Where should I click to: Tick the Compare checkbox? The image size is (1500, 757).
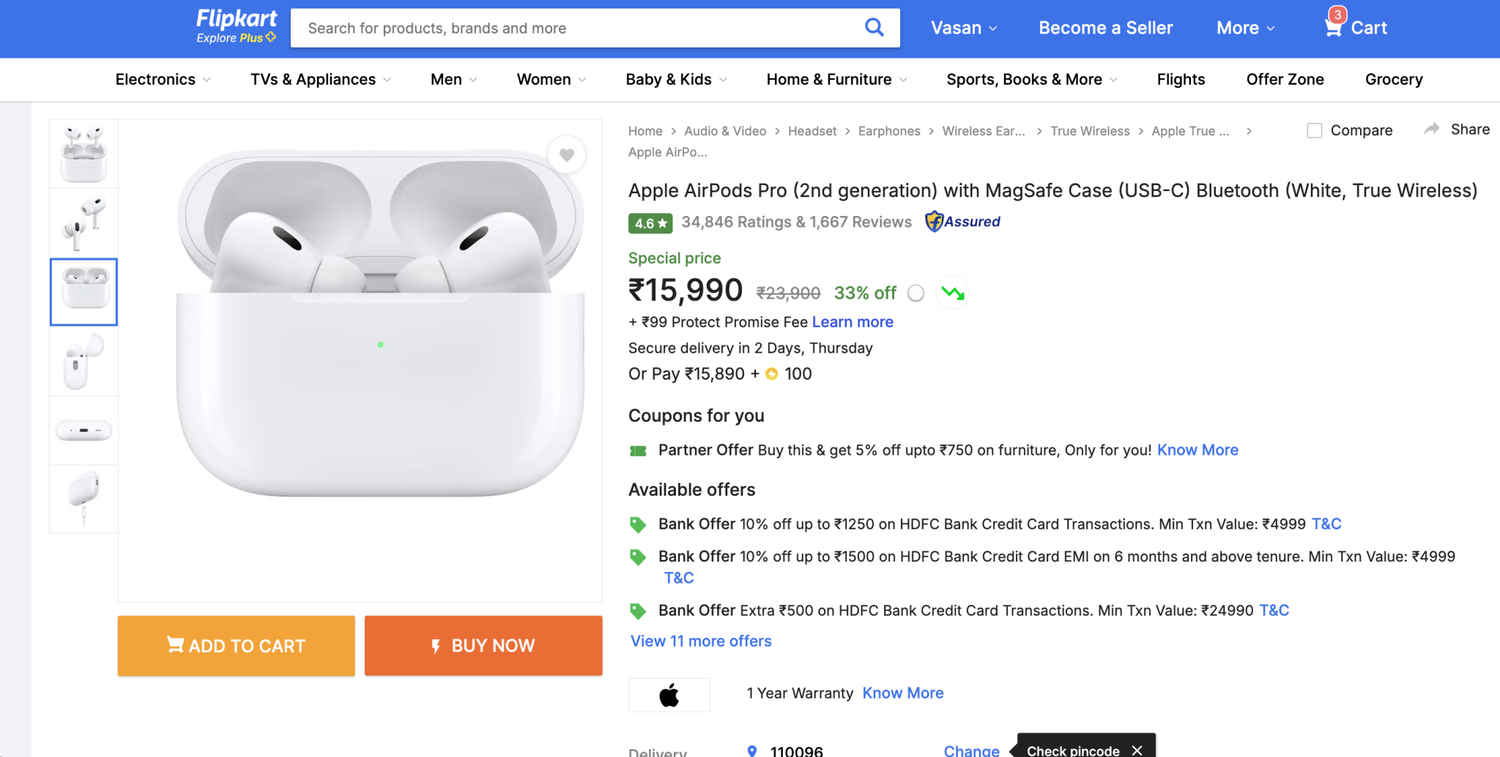pos(1315,130)
